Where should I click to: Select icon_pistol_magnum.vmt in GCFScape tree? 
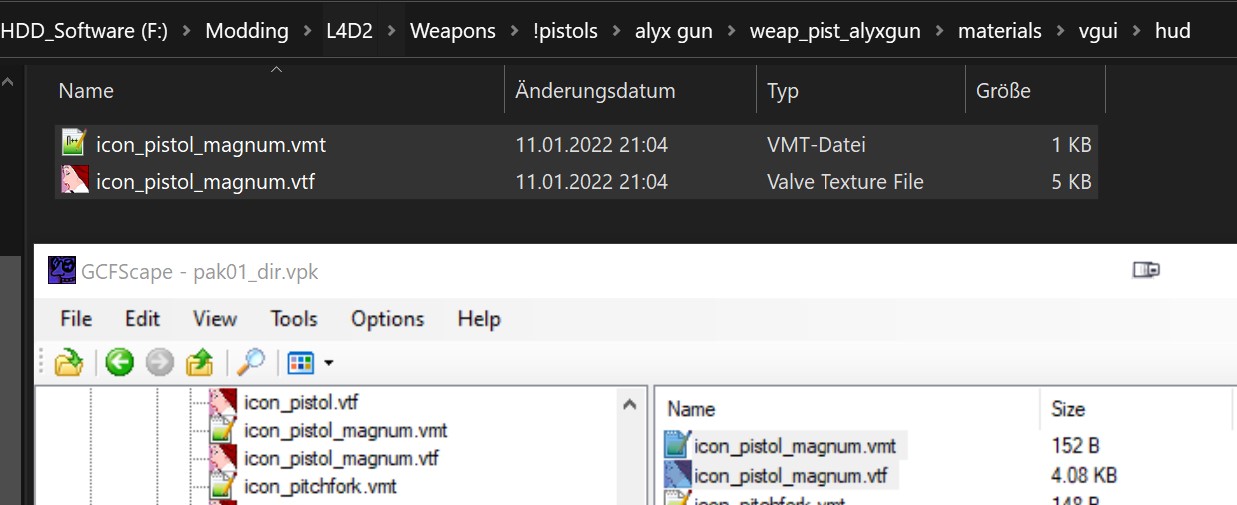[x=345, y=431]
